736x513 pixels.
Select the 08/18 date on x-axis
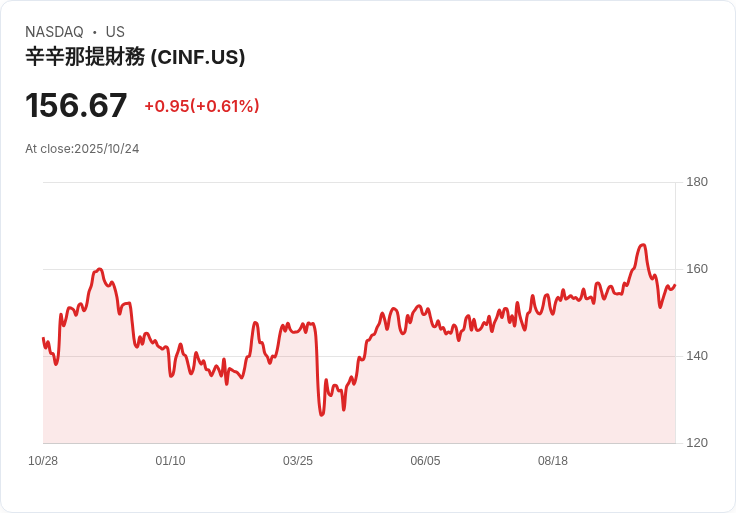pos(553,461)
